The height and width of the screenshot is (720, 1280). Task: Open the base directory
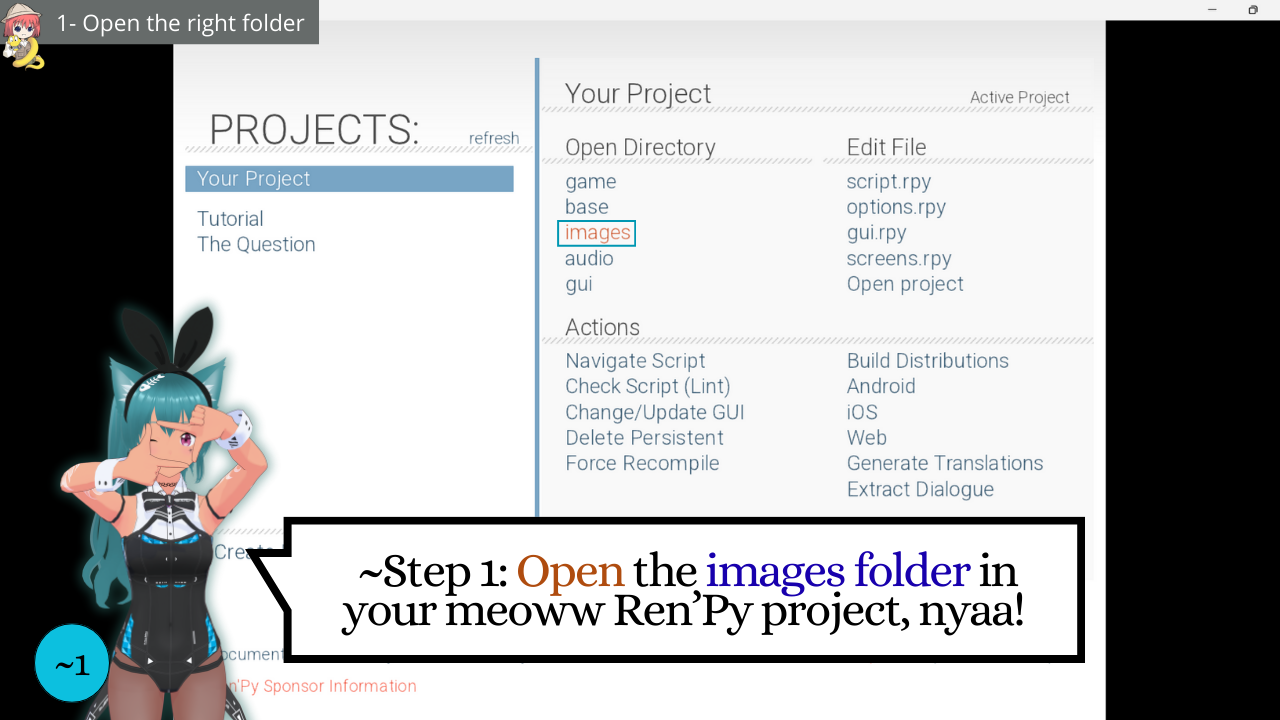tap(587, 207)
